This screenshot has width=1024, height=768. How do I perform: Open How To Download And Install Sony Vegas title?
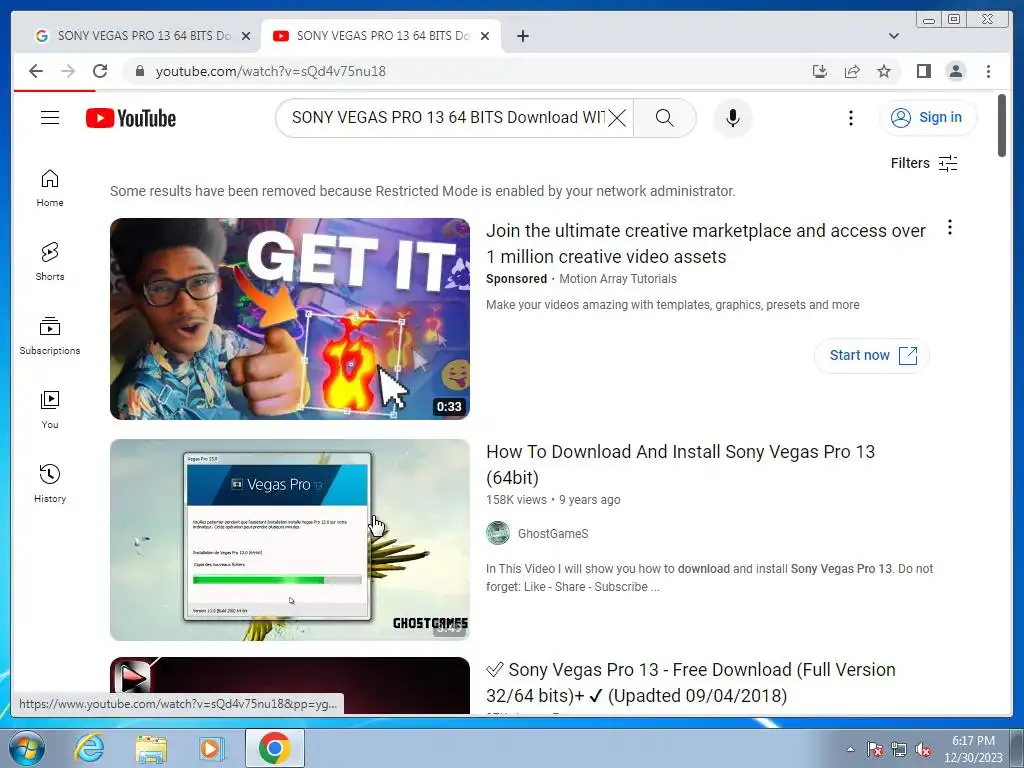[x=680, y=464]
